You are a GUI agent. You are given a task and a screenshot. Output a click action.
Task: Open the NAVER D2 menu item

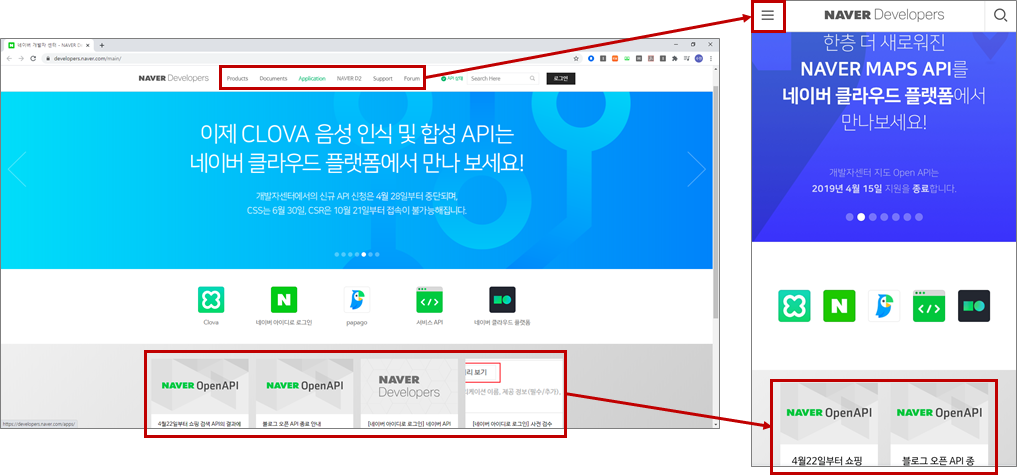click(349, 79)
